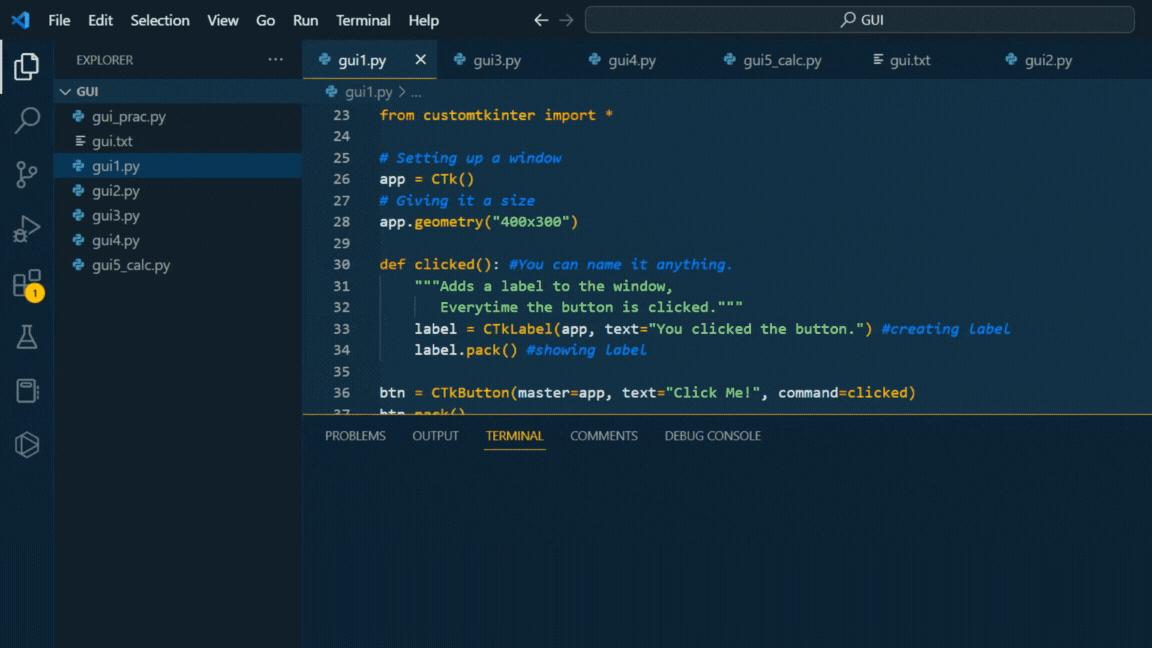Open the Extensions view showing one notification badge
Image resolution: width=1152 pixels, height=648 pixels.
[26, 282]
